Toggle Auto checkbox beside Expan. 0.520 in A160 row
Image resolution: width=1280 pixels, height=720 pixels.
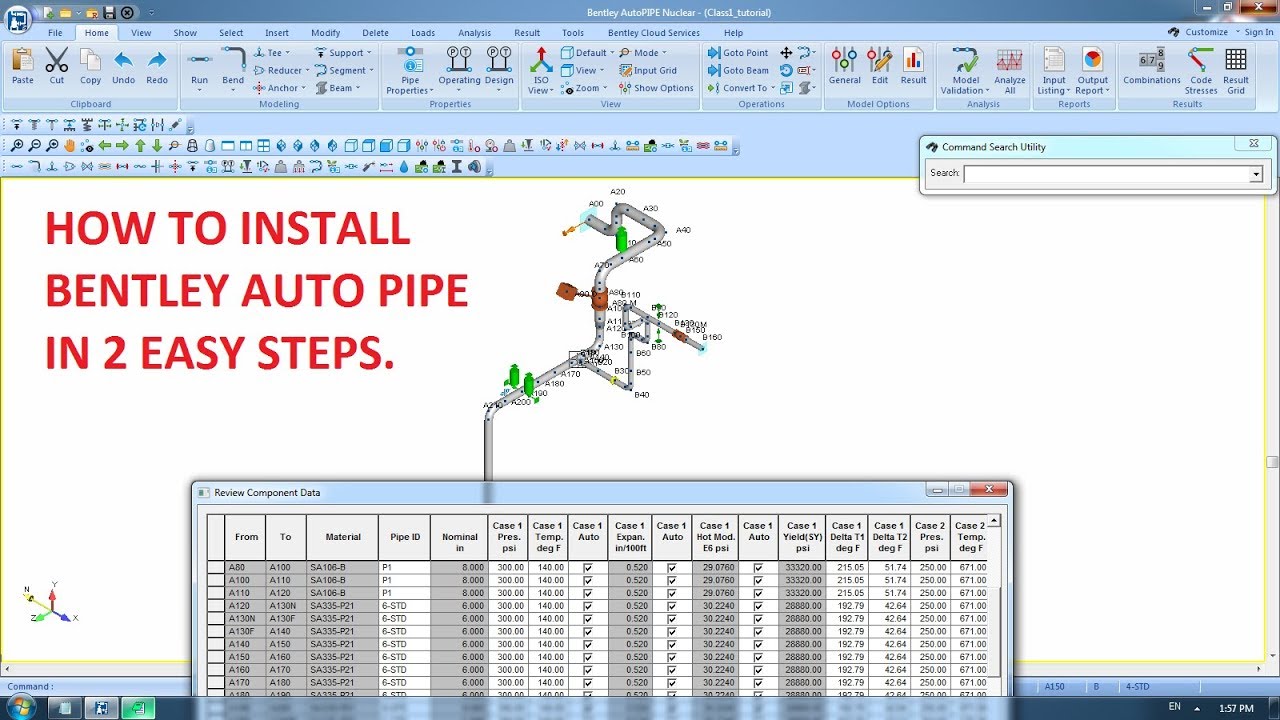pos(672,670)
